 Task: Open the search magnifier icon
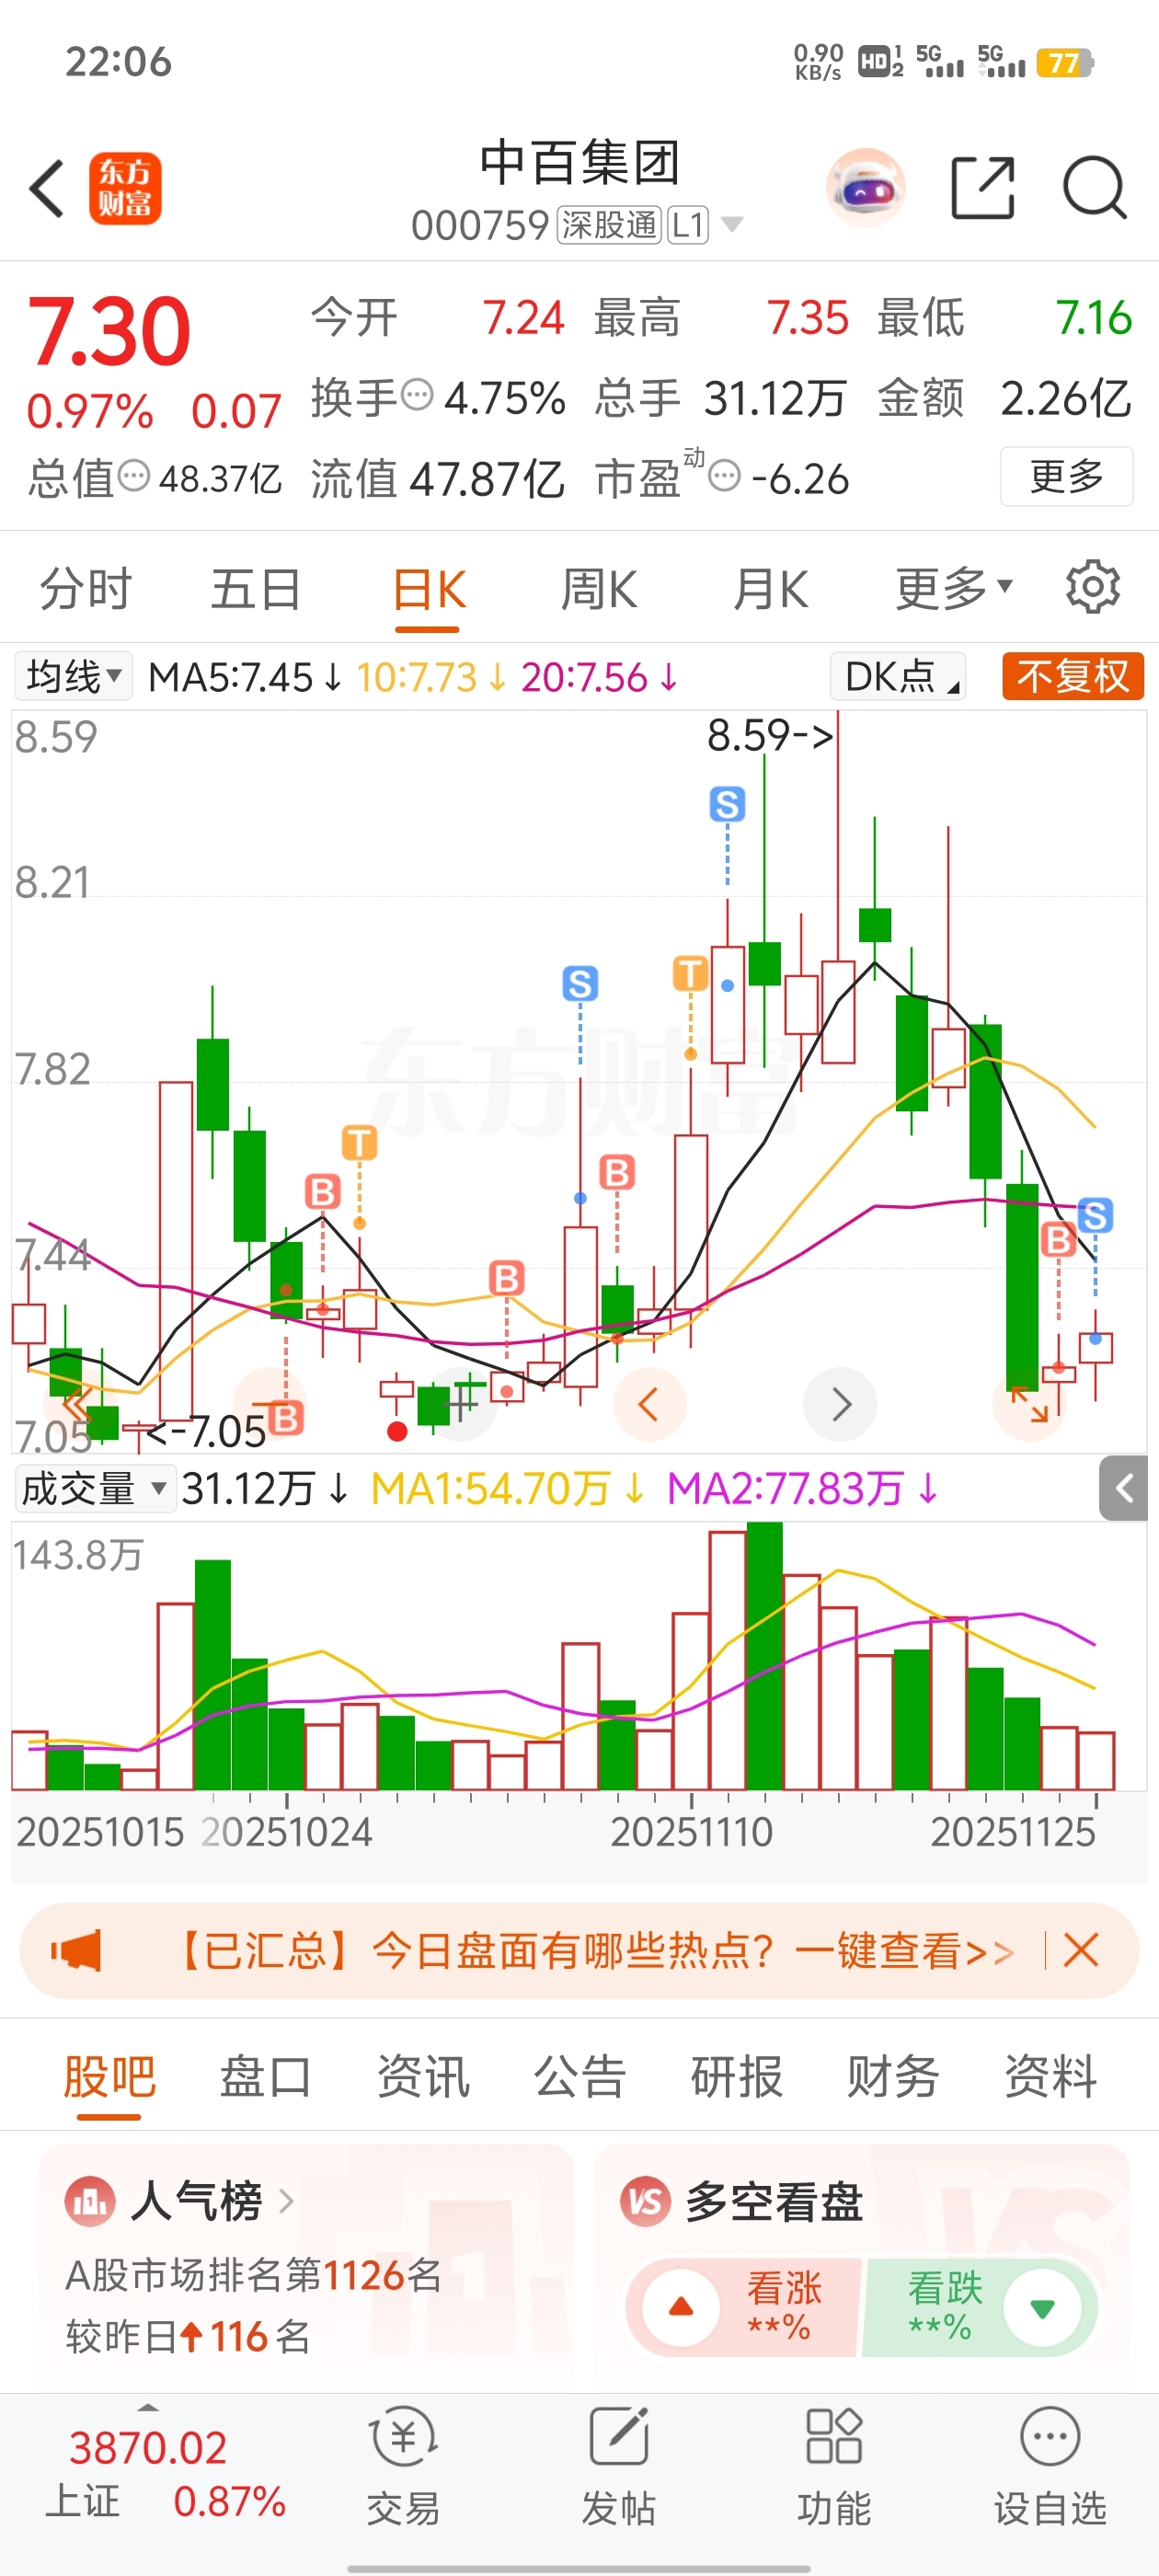click(1095, 188)
